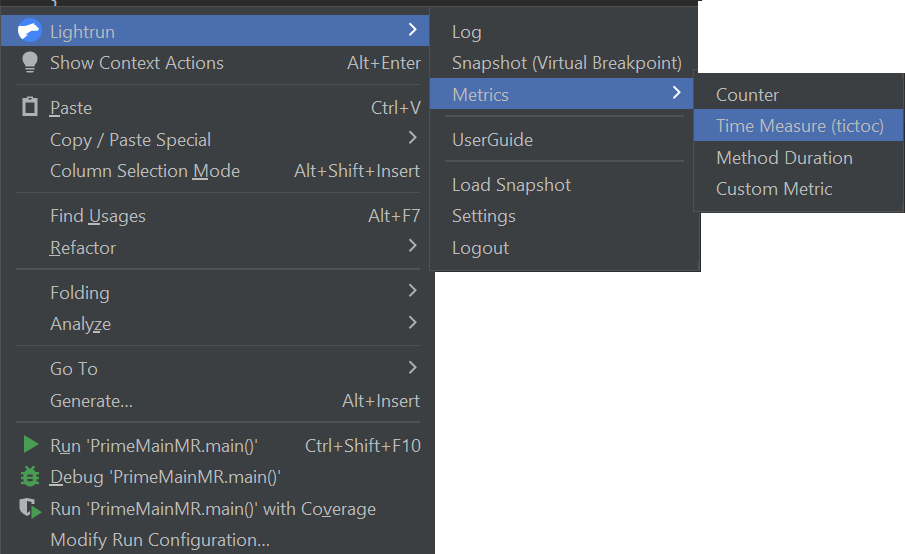Select Time Measure (tictoc) metric
The height and width of the screenshot is (554, 905).
coord(799,126)
